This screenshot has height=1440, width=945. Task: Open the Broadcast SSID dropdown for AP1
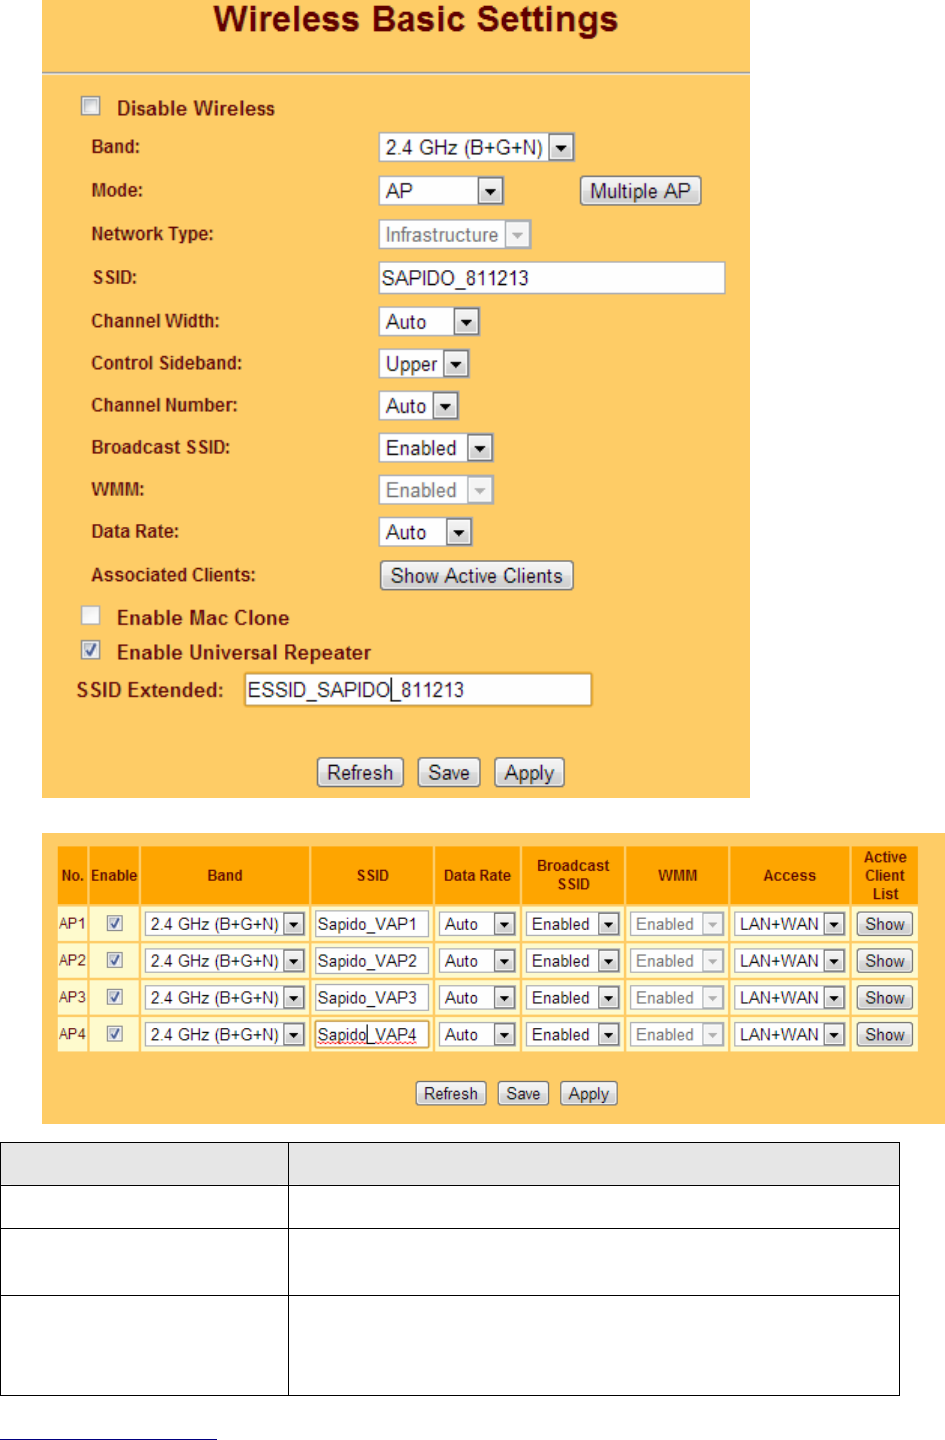point(573,924)
